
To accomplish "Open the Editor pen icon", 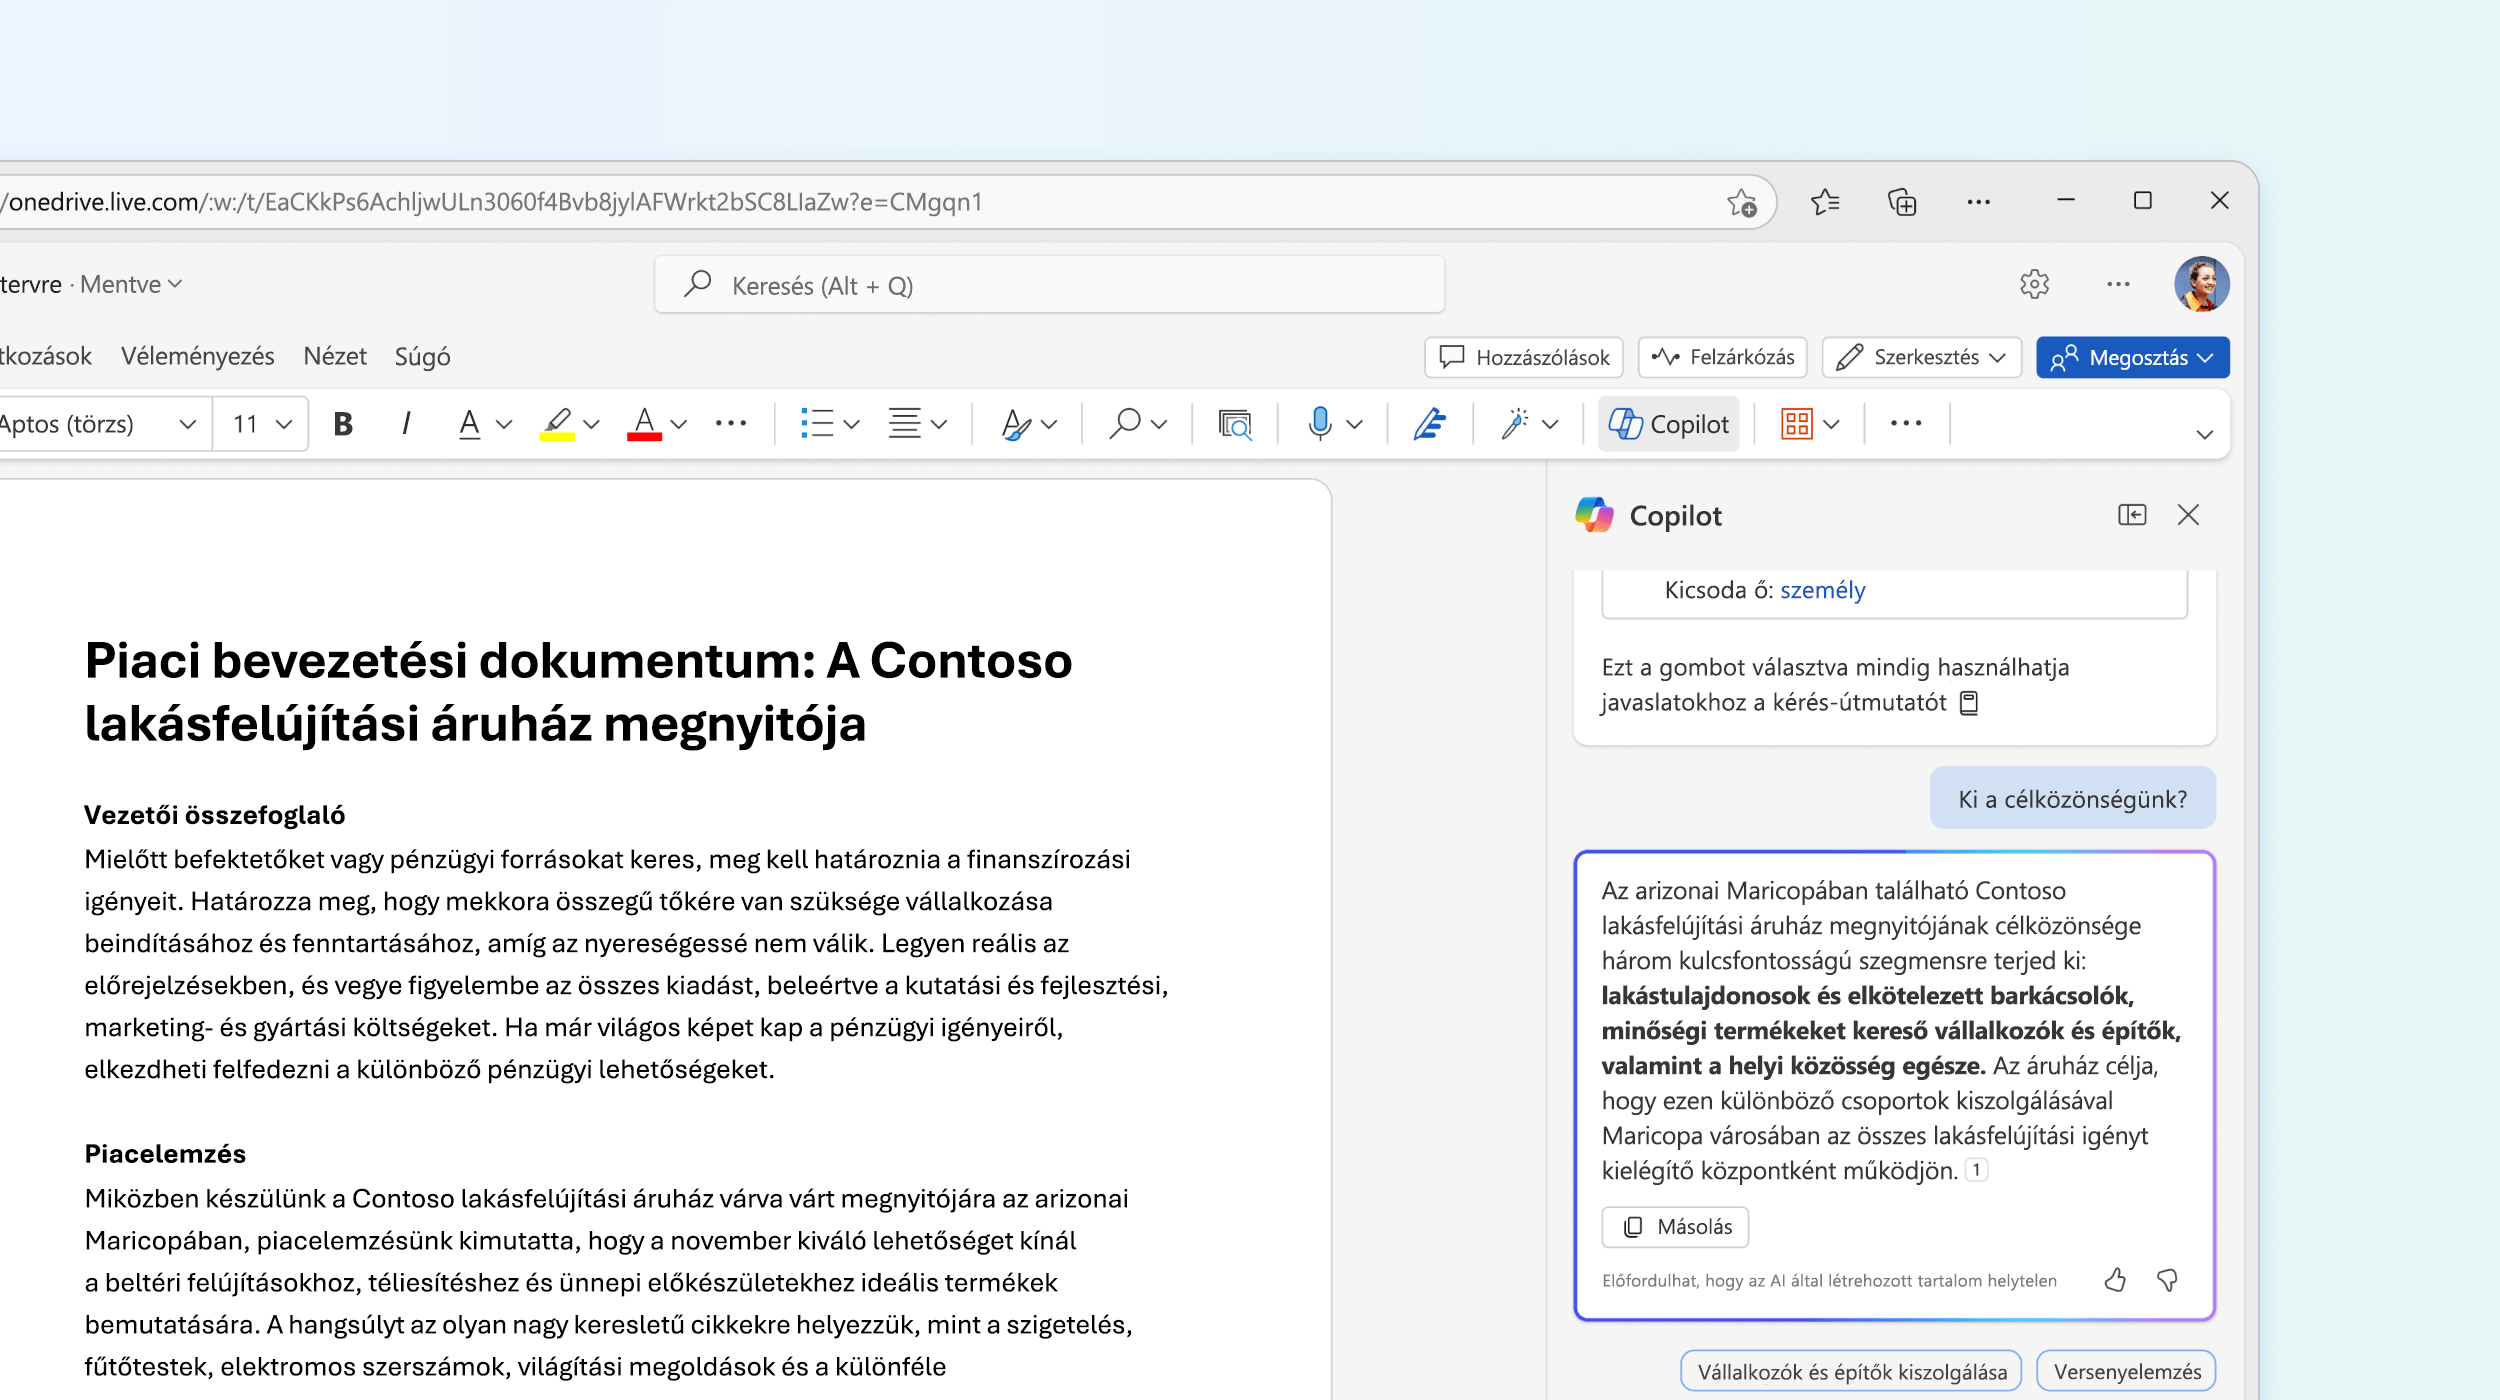I will (x=1430, y=424).
